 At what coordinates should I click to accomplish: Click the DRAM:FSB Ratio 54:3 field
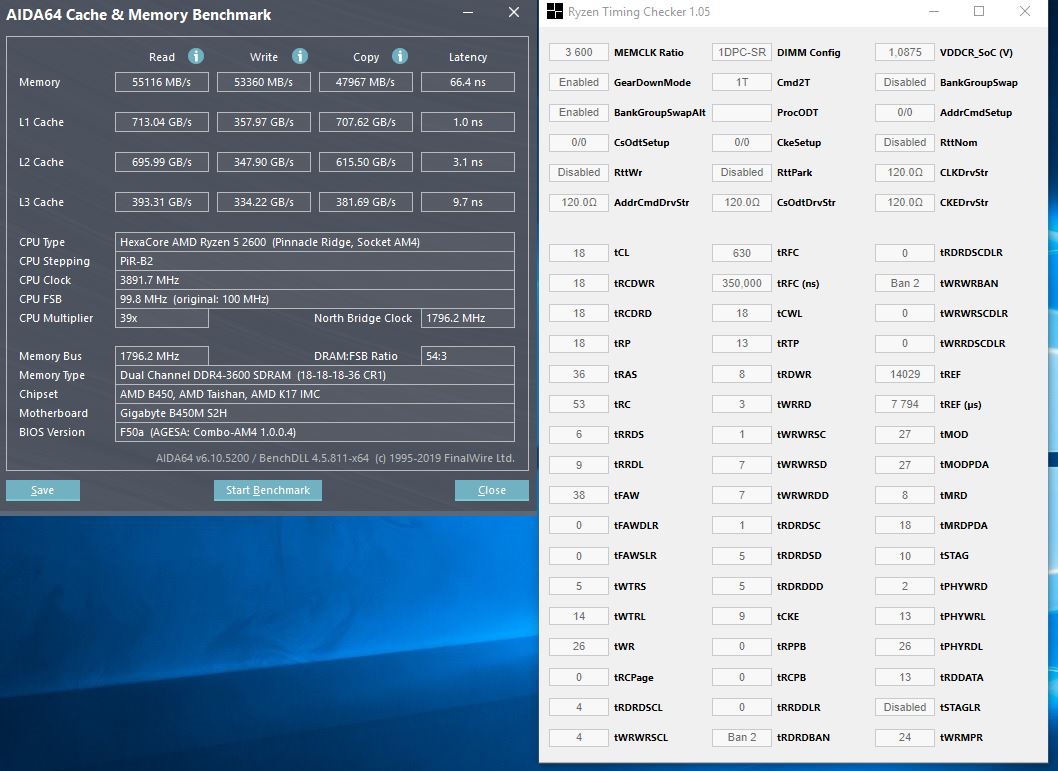468,355
